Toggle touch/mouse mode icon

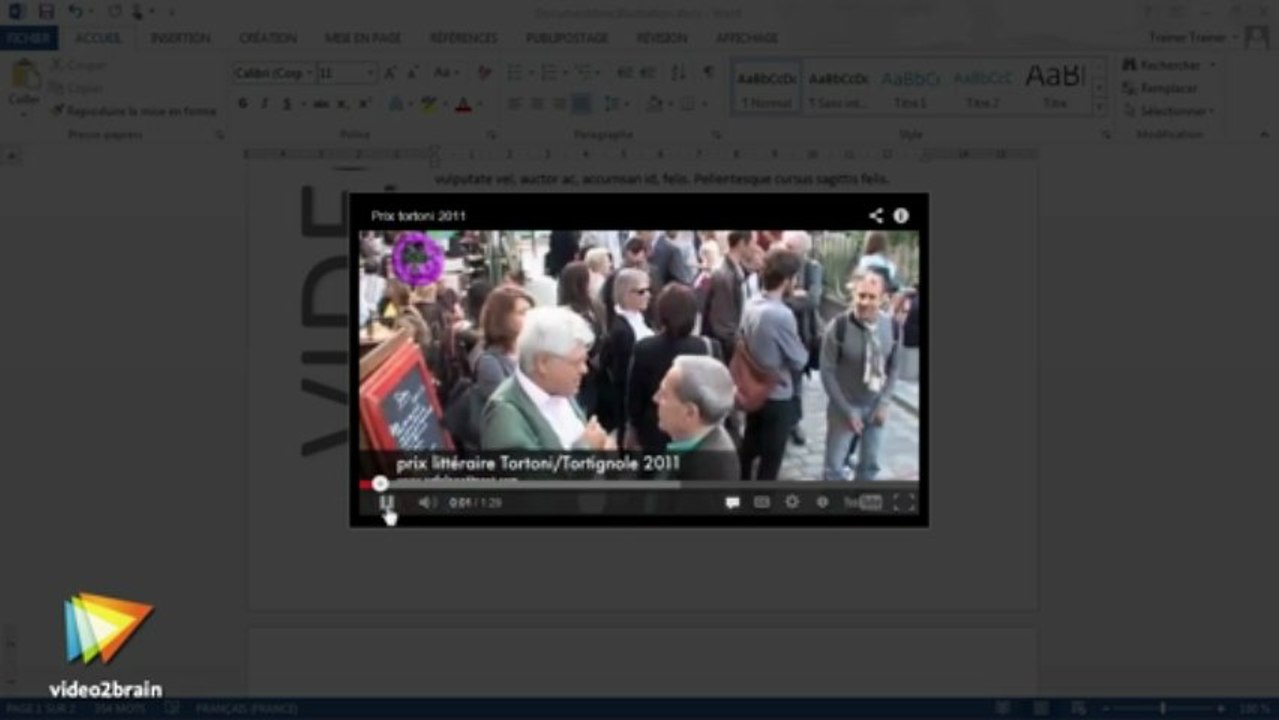pos(138,12)
